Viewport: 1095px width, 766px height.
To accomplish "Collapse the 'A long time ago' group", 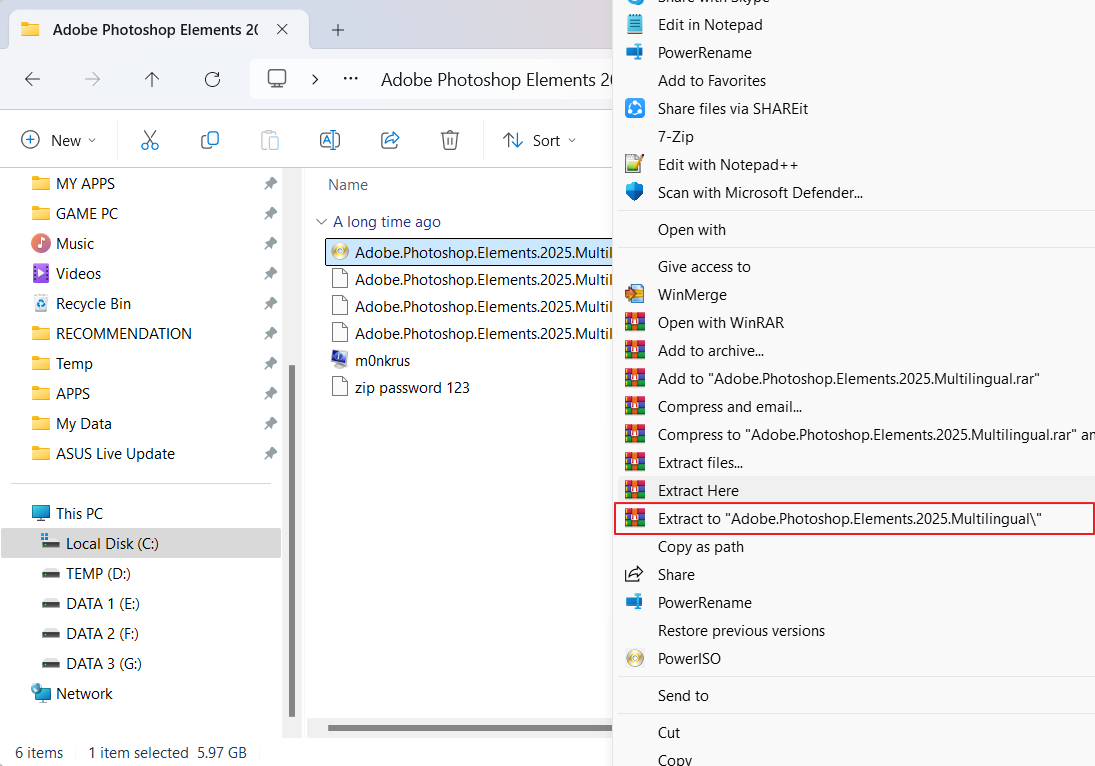I will (x=322, y=221).
